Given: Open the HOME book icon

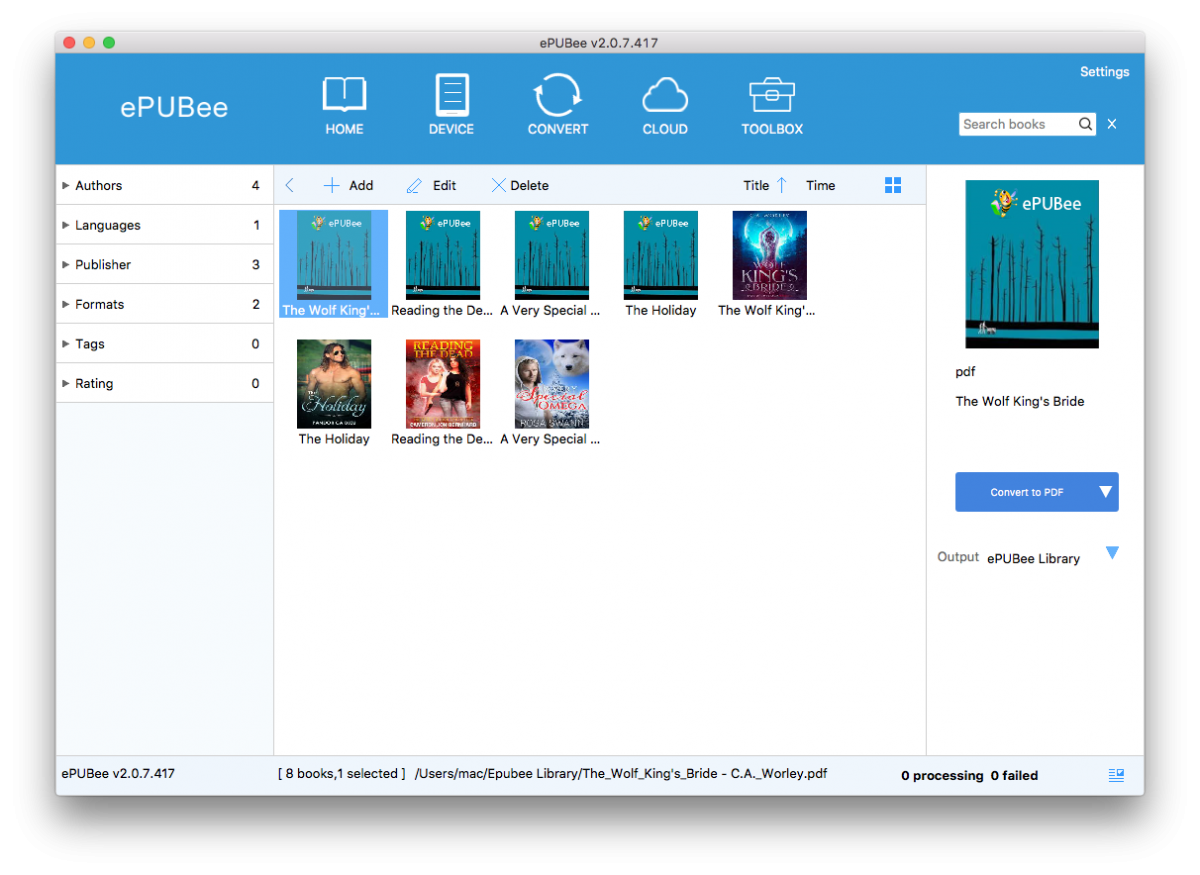Looking at the screenshot, I should 344,95.
